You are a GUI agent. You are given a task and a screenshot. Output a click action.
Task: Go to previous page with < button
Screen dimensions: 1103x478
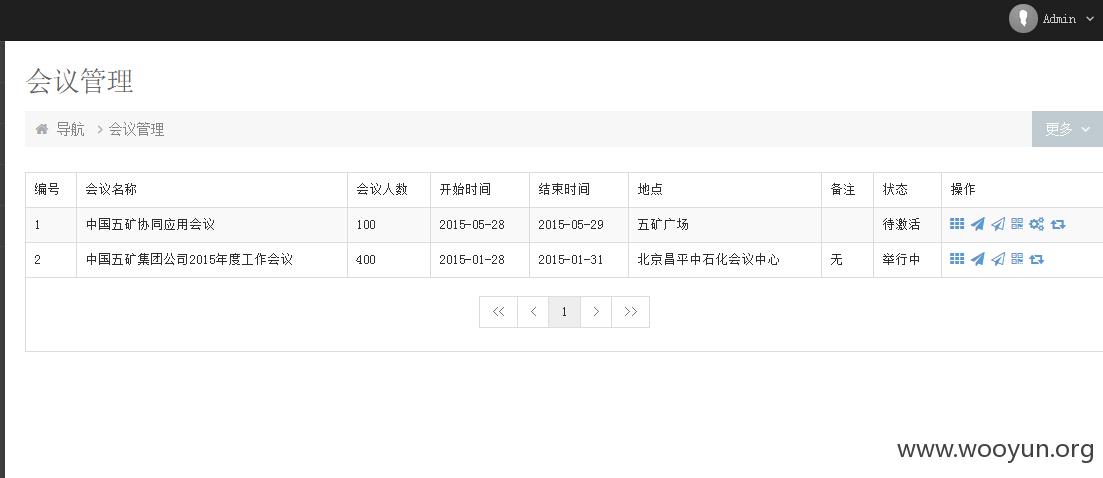click(x=533, y=311)
